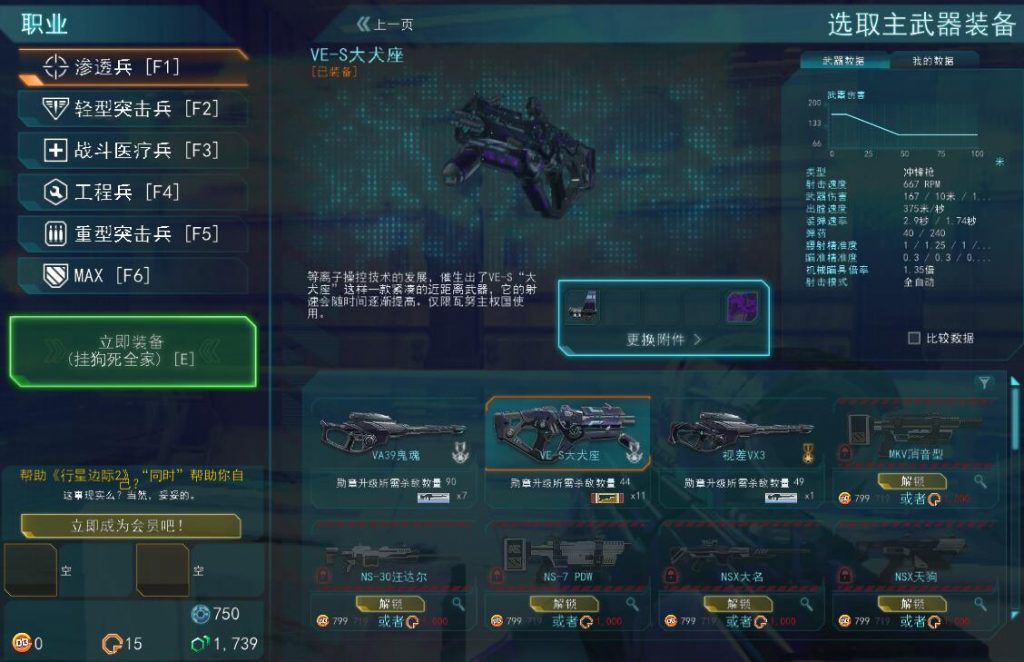Open the weapon list filter funnel icon
Screen dimensions: 1024x662
tap(984, 383)
